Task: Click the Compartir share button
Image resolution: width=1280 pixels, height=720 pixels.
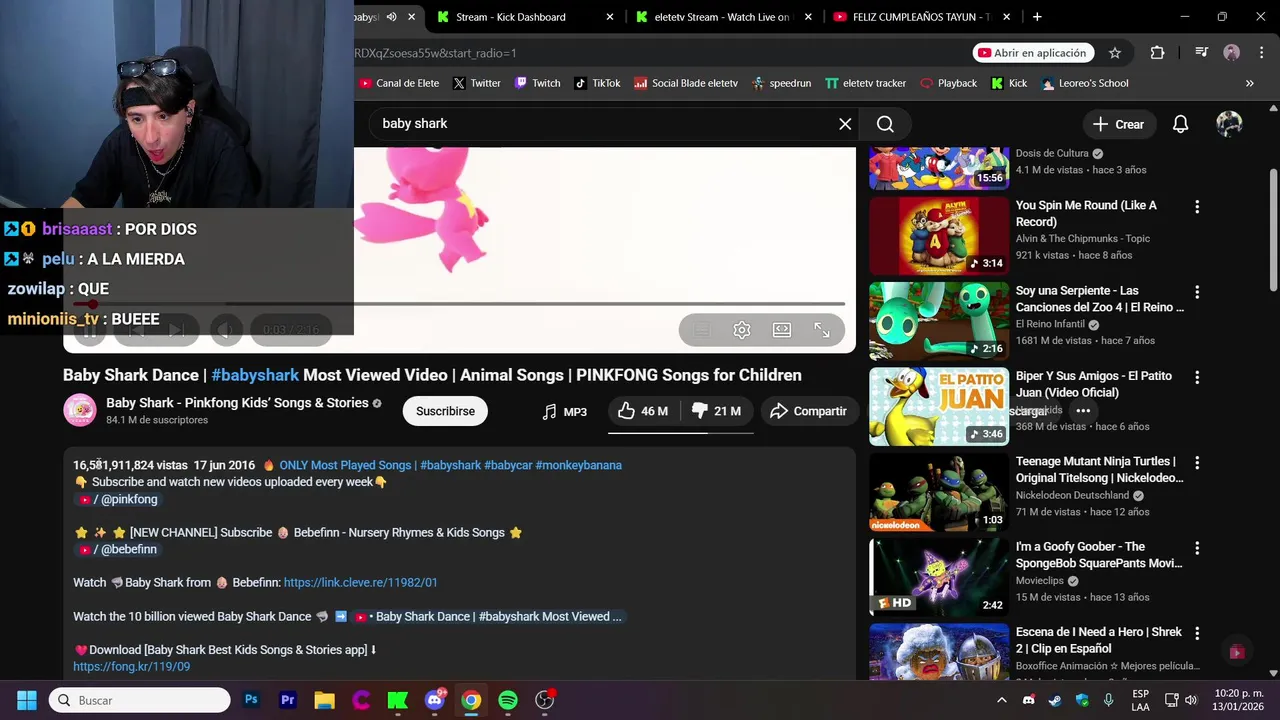Action: (x=808, y=411)
